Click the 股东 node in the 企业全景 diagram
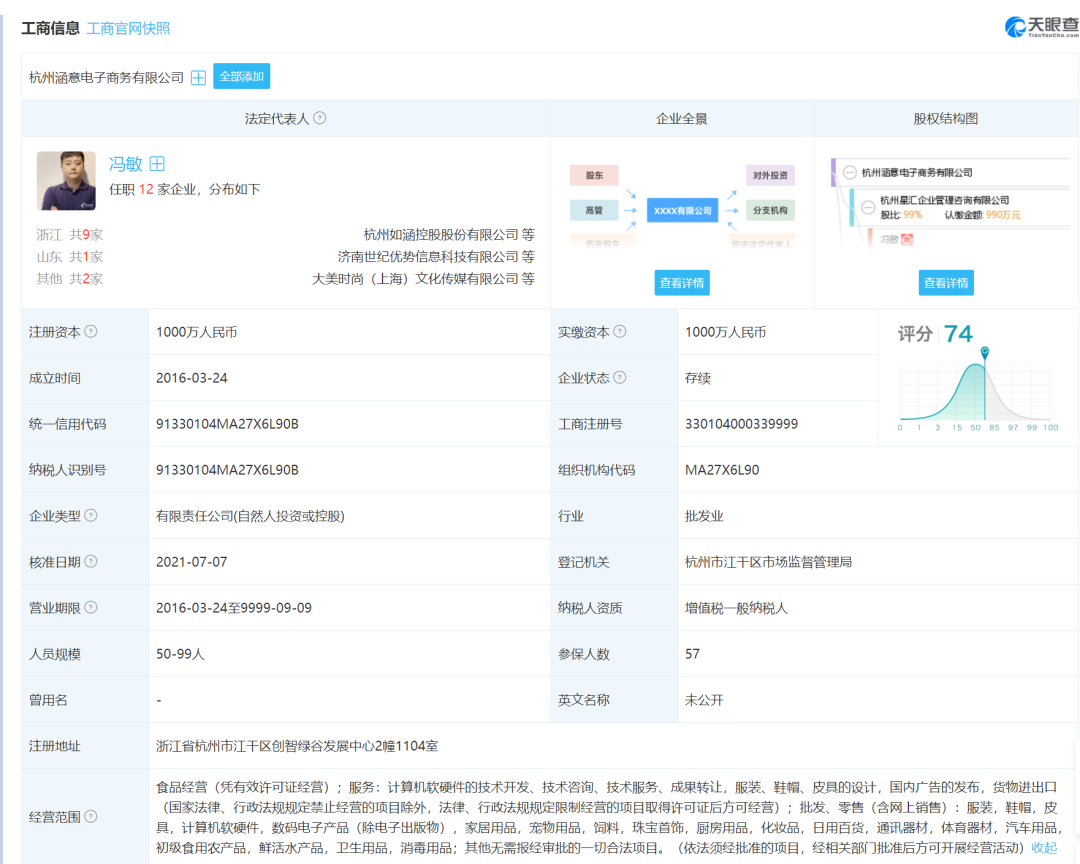The height and width of the screenshot is (864, 1080). [594, 175]
